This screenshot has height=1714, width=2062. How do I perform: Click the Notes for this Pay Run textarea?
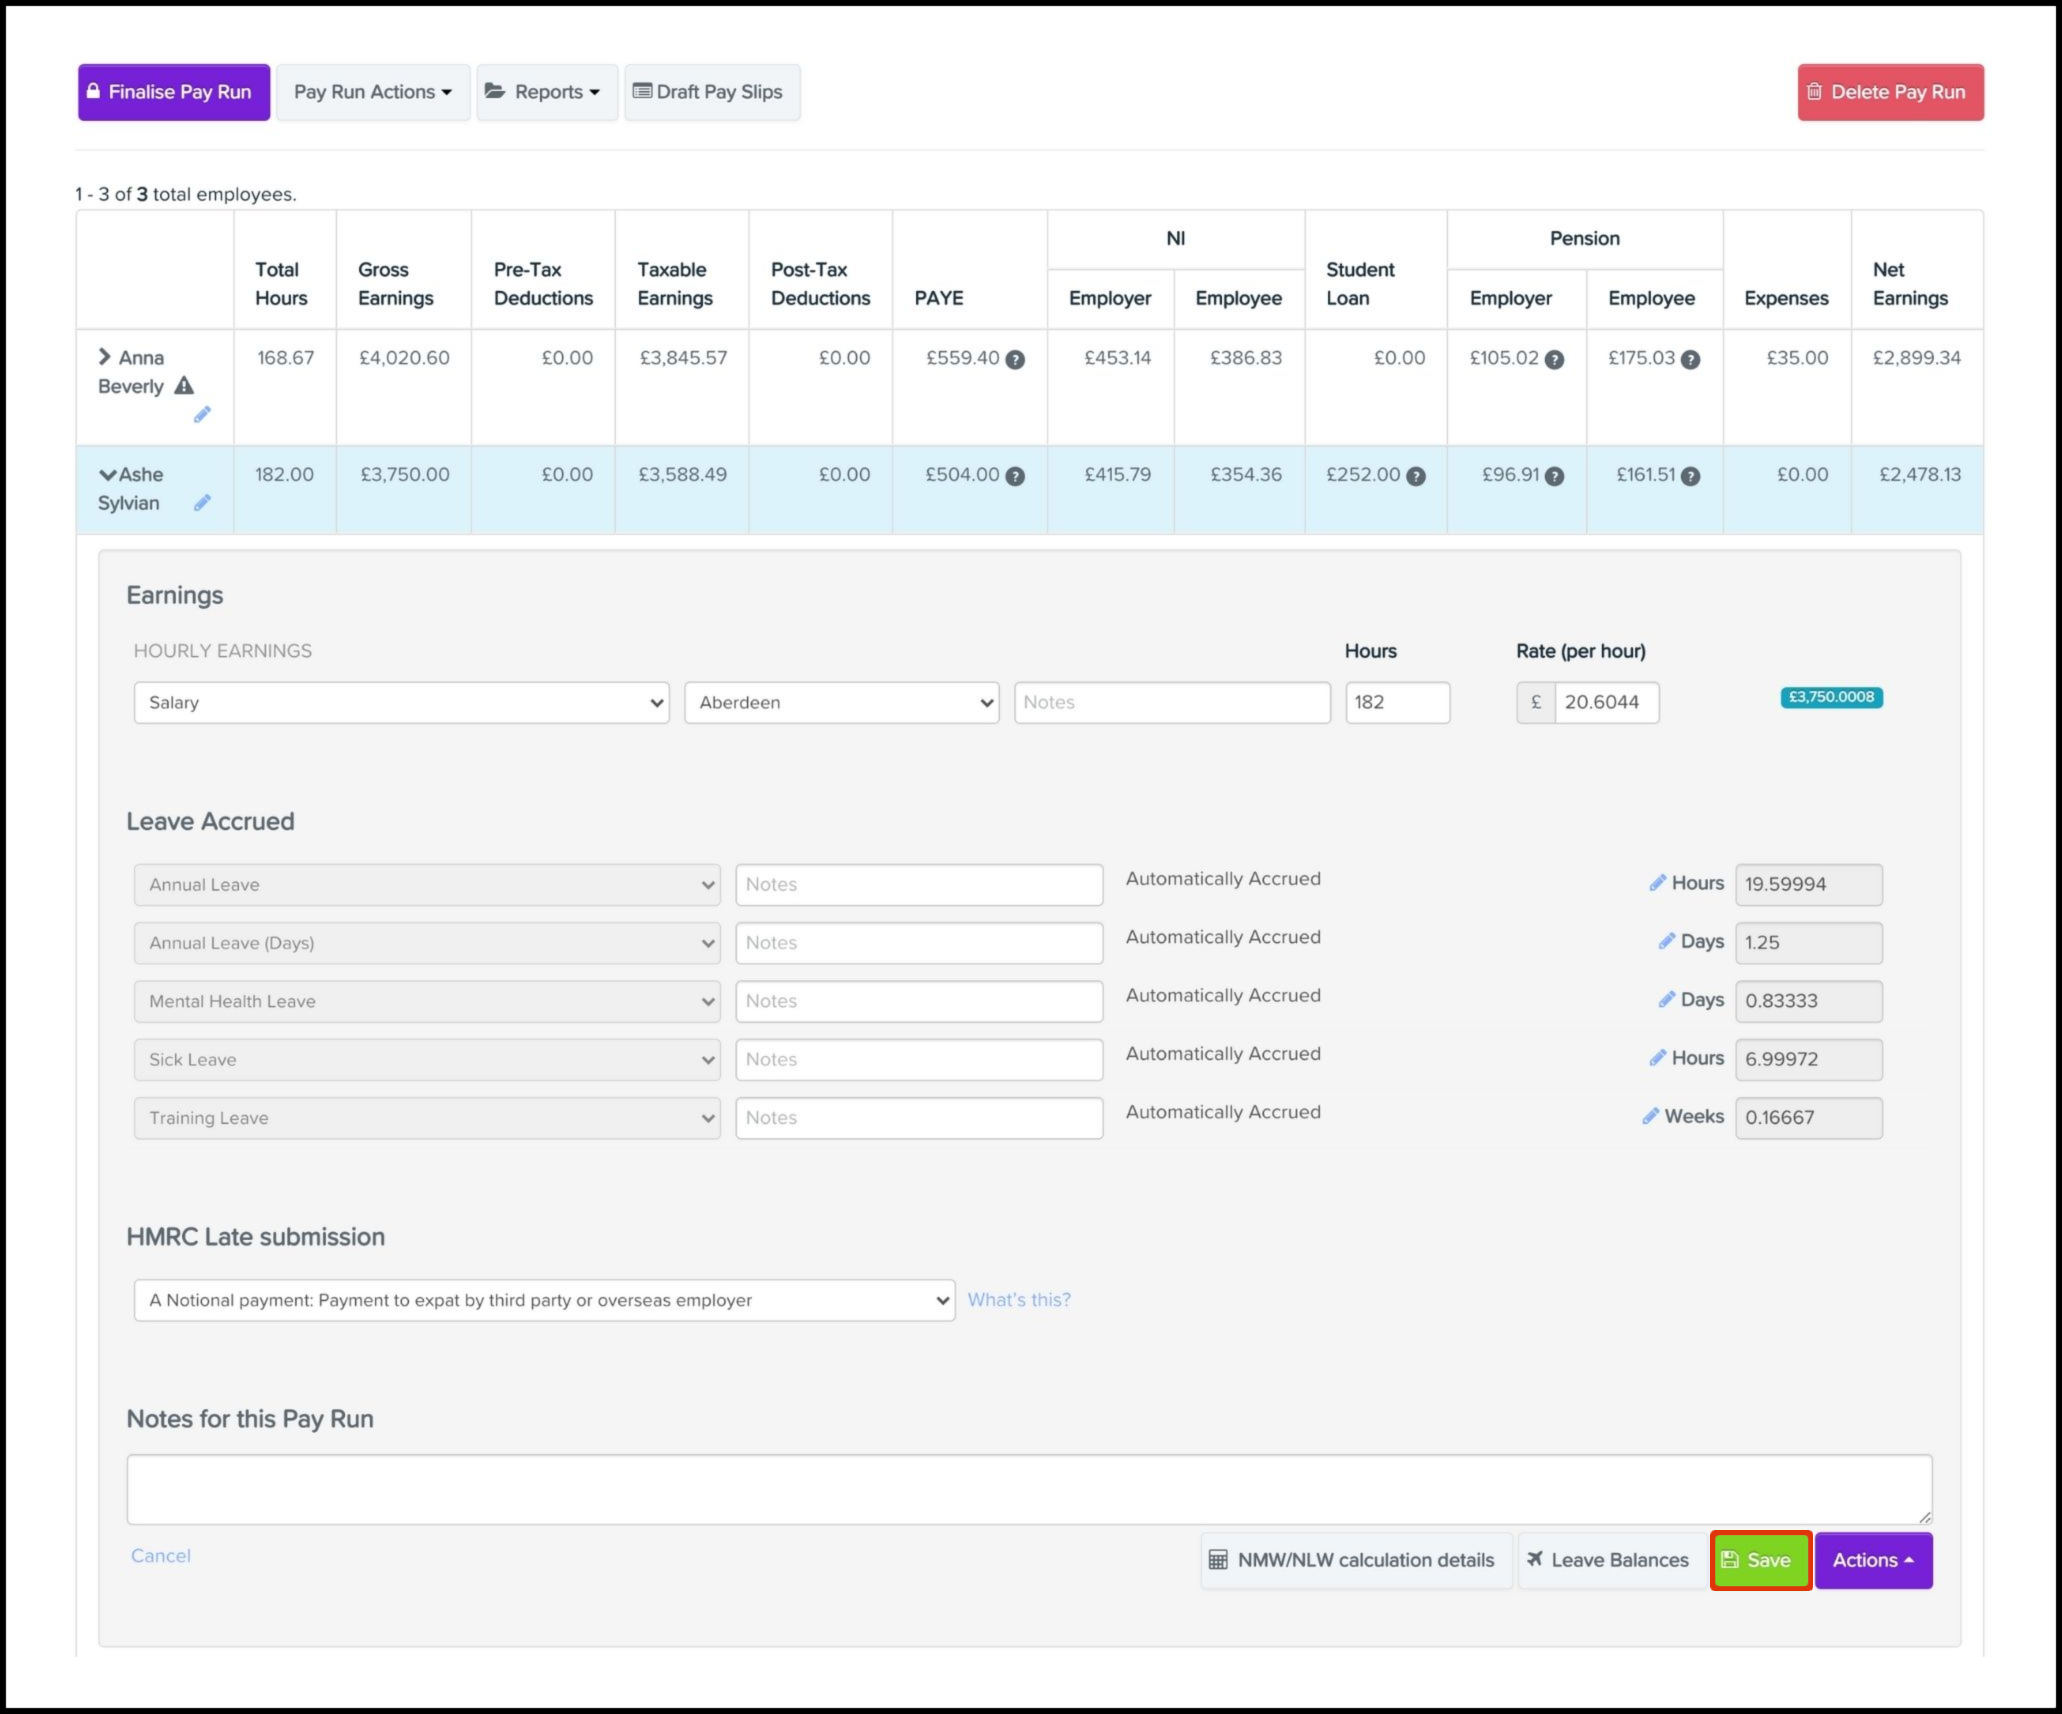click(x=1028, y=1489)
